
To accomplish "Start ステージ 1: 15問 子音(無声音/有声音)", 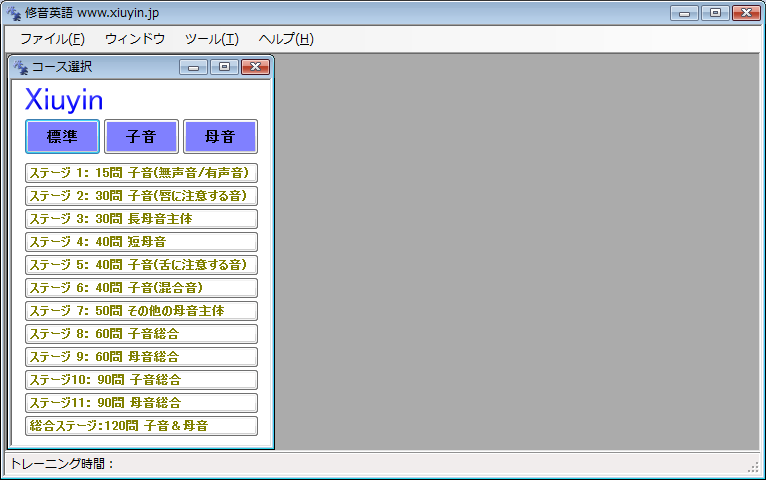I will (141, 173).
